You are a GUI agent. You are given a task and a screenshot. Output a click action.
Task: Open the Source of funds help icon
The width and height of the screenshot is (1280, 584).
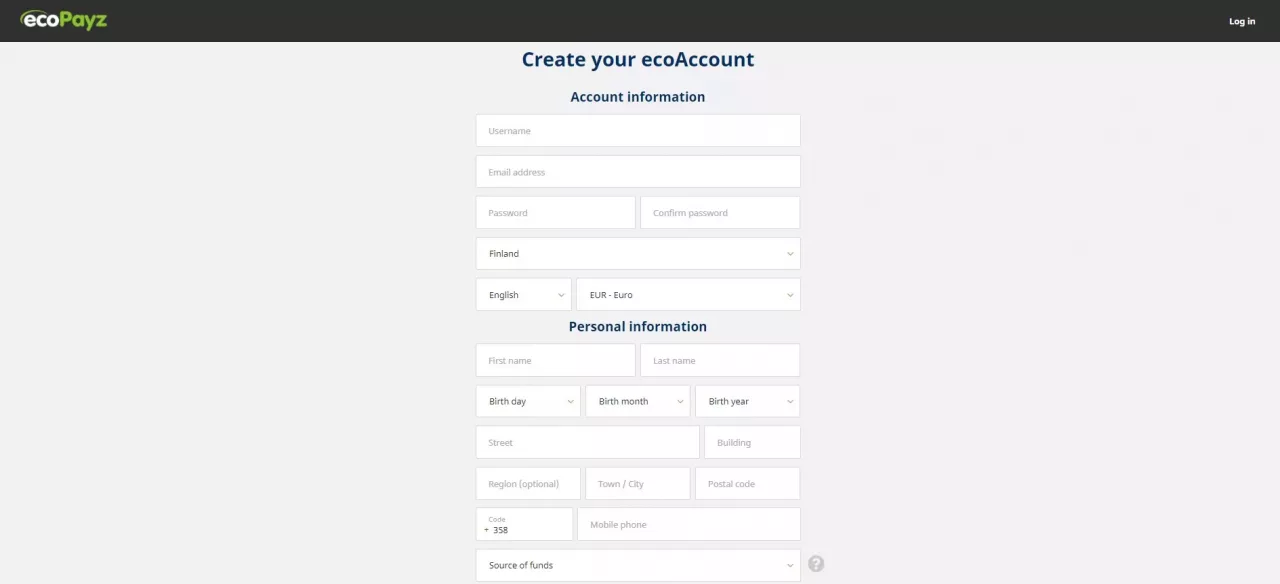click(816, 564)
